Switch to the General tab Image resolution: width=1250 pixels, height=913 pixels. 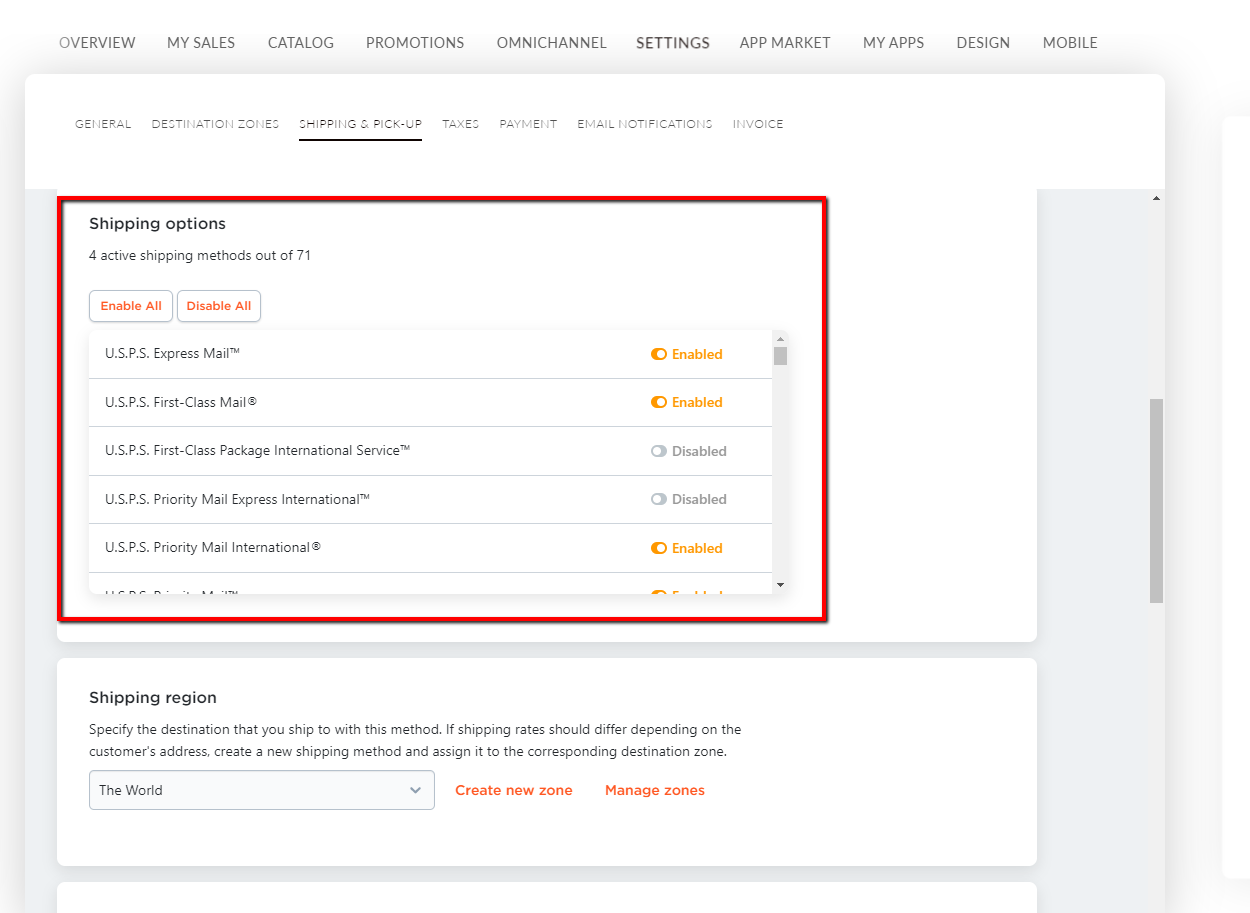[x=103, y=124]
